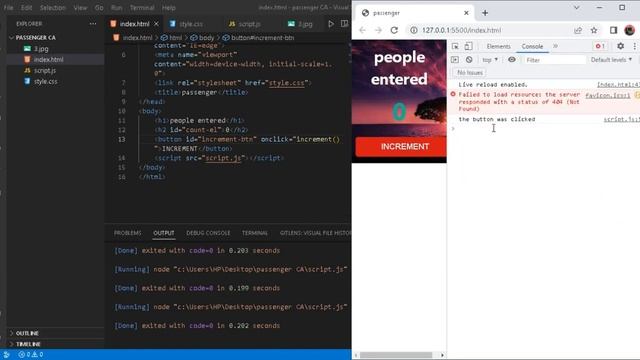The width and height of the screenshot is (640, 360).
Task: Show more DevTools tabs
Action: pyautogui.click(x=555, y=46)
